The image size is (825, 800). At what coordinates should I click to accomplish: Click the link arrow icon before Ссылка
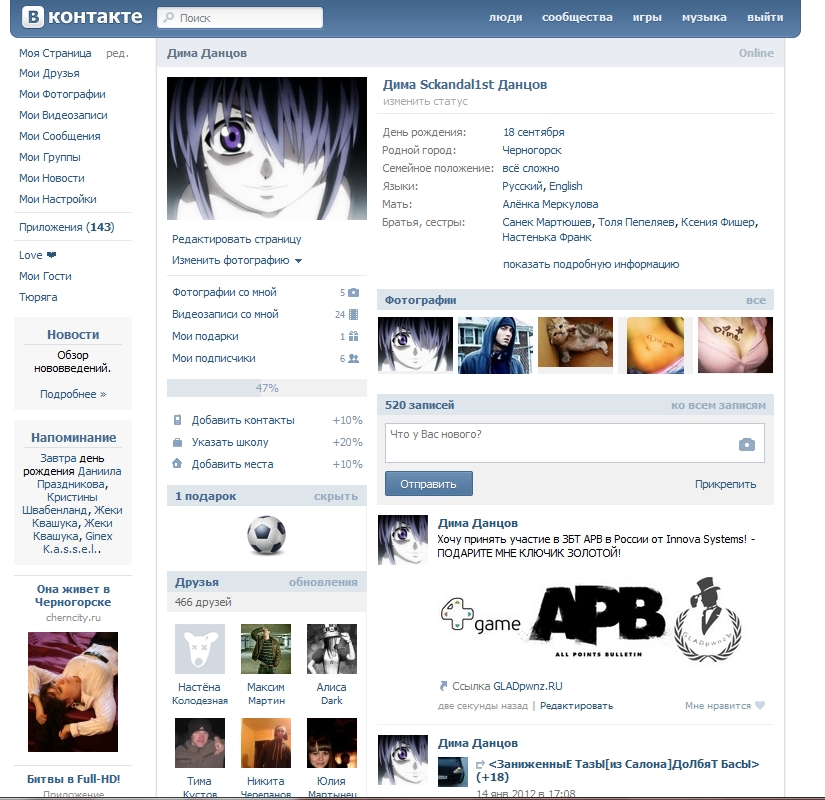(443, 686)
